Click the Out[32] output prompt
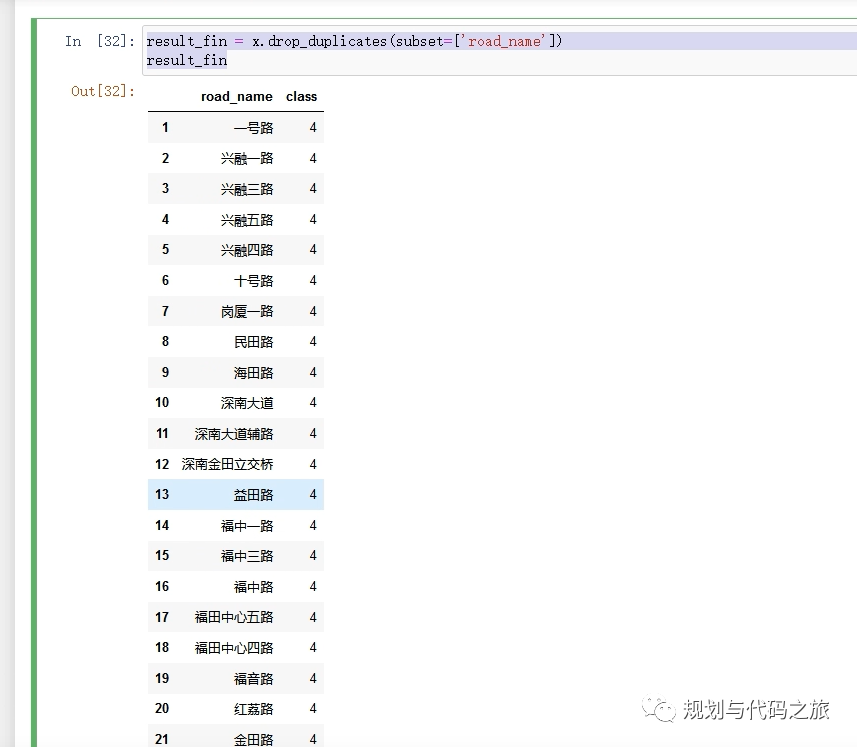 103,91
